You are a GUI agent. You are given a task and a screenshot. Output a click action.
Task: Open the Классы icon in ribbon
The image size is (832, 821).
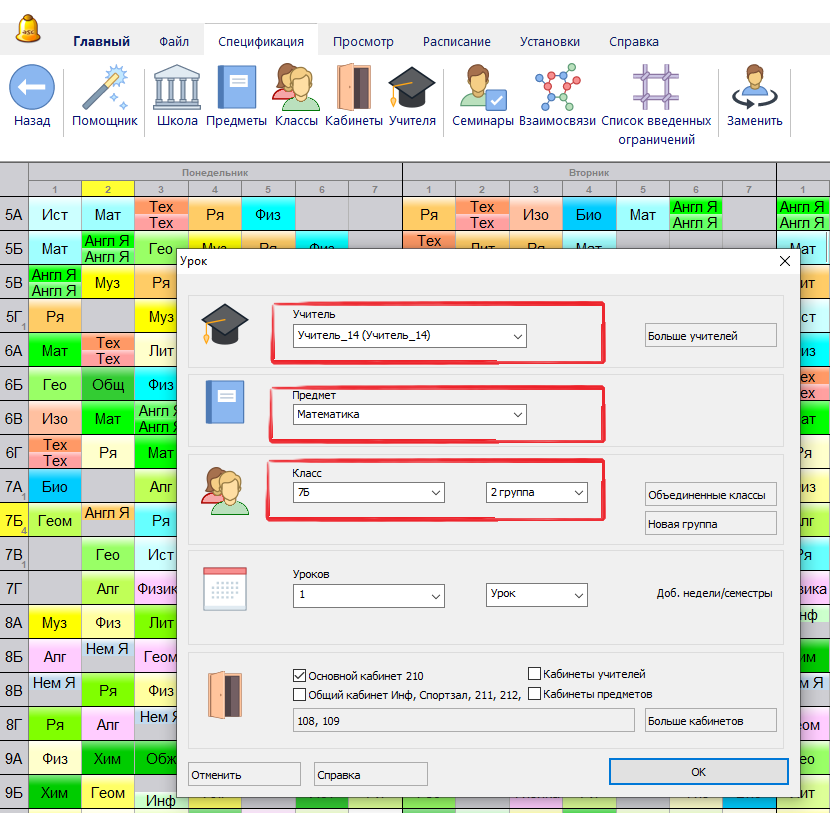(x=295, y=88)
